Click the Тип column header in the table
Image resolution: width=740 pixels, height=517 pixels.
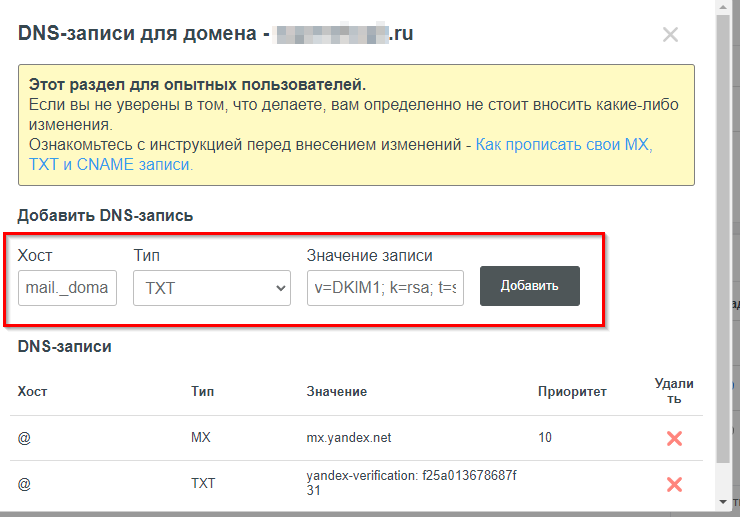tap(202, 392)
